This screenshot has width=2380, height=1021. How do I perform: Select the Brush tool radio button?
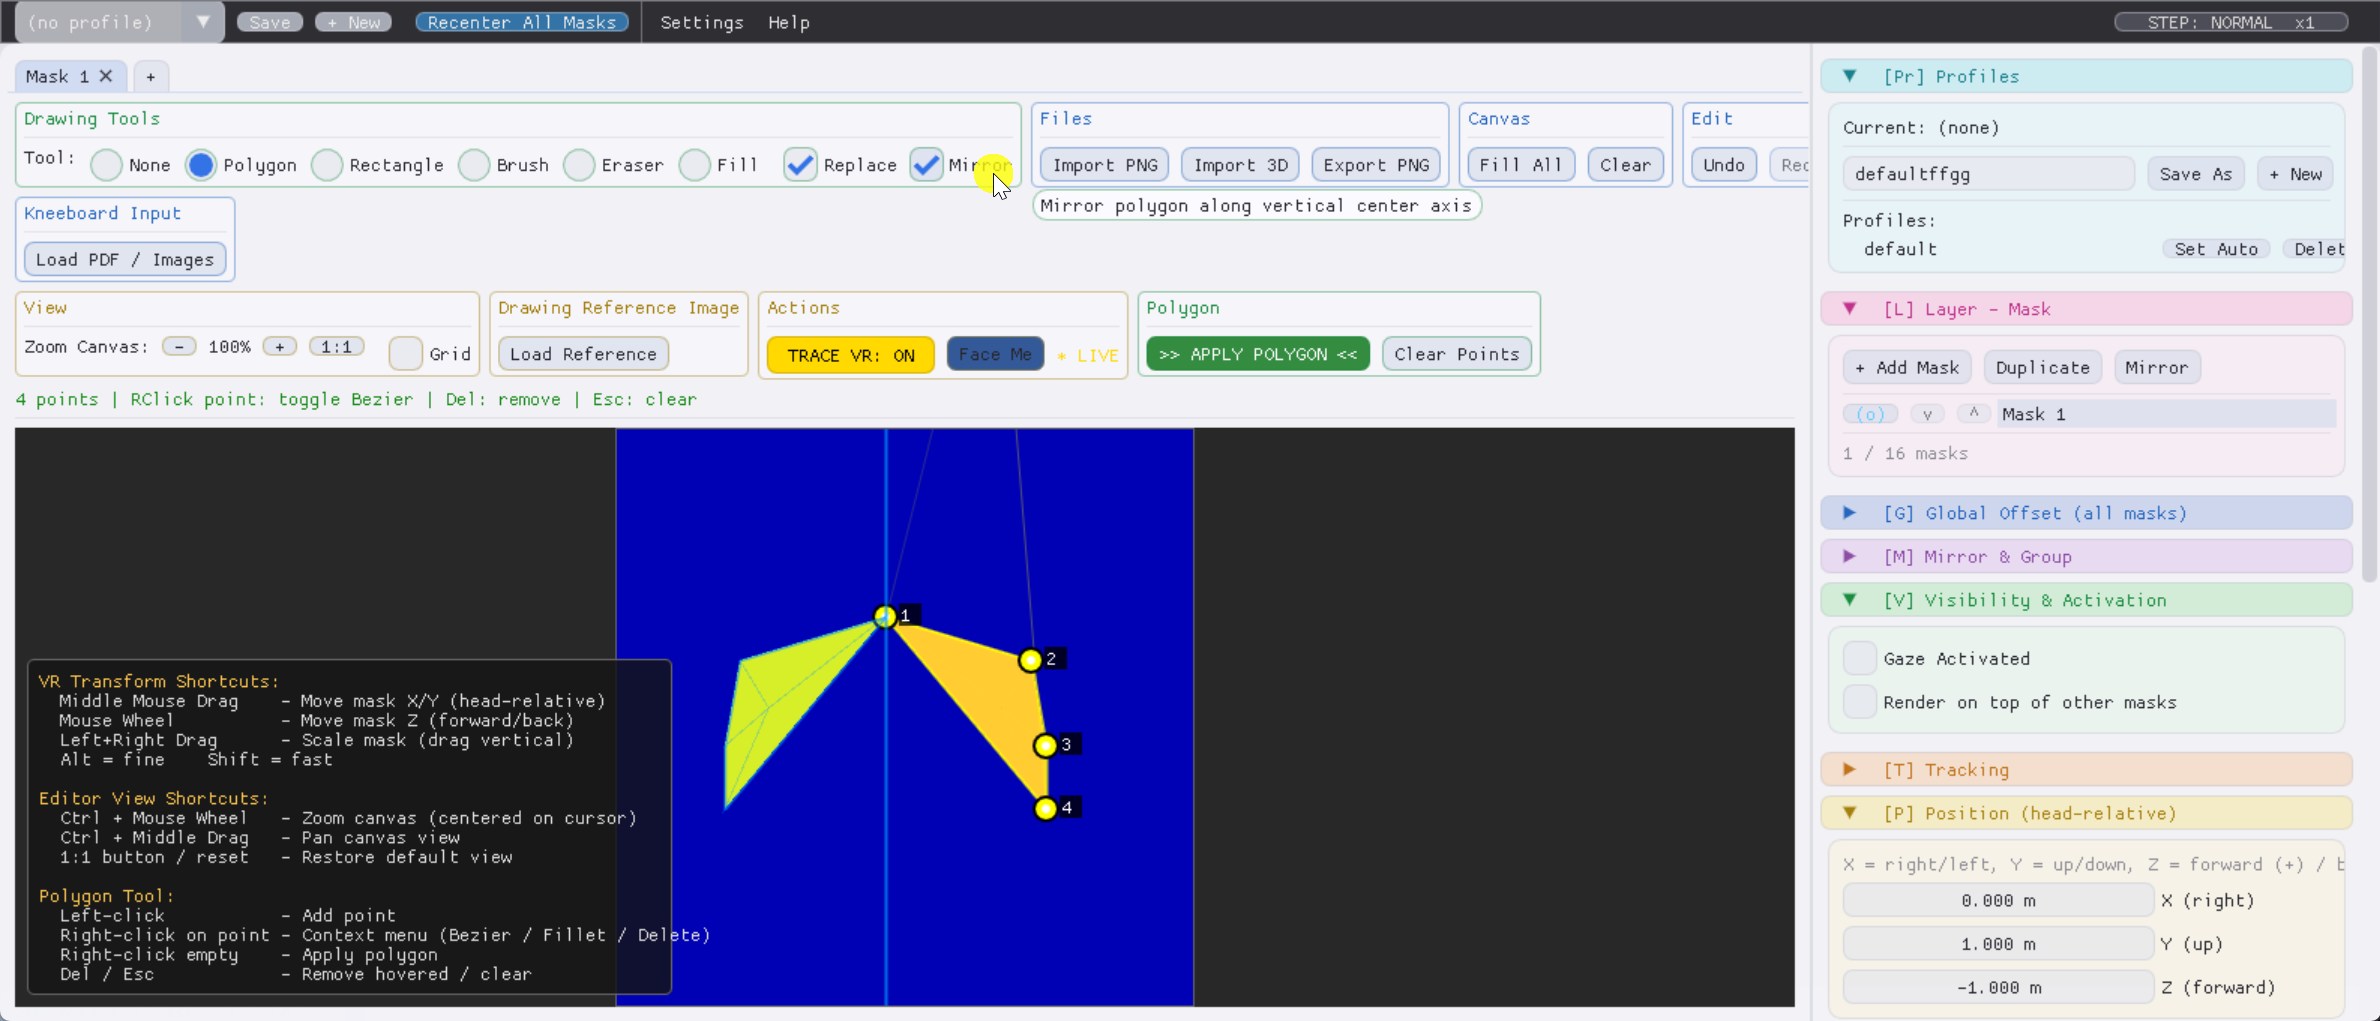(474, 165)
